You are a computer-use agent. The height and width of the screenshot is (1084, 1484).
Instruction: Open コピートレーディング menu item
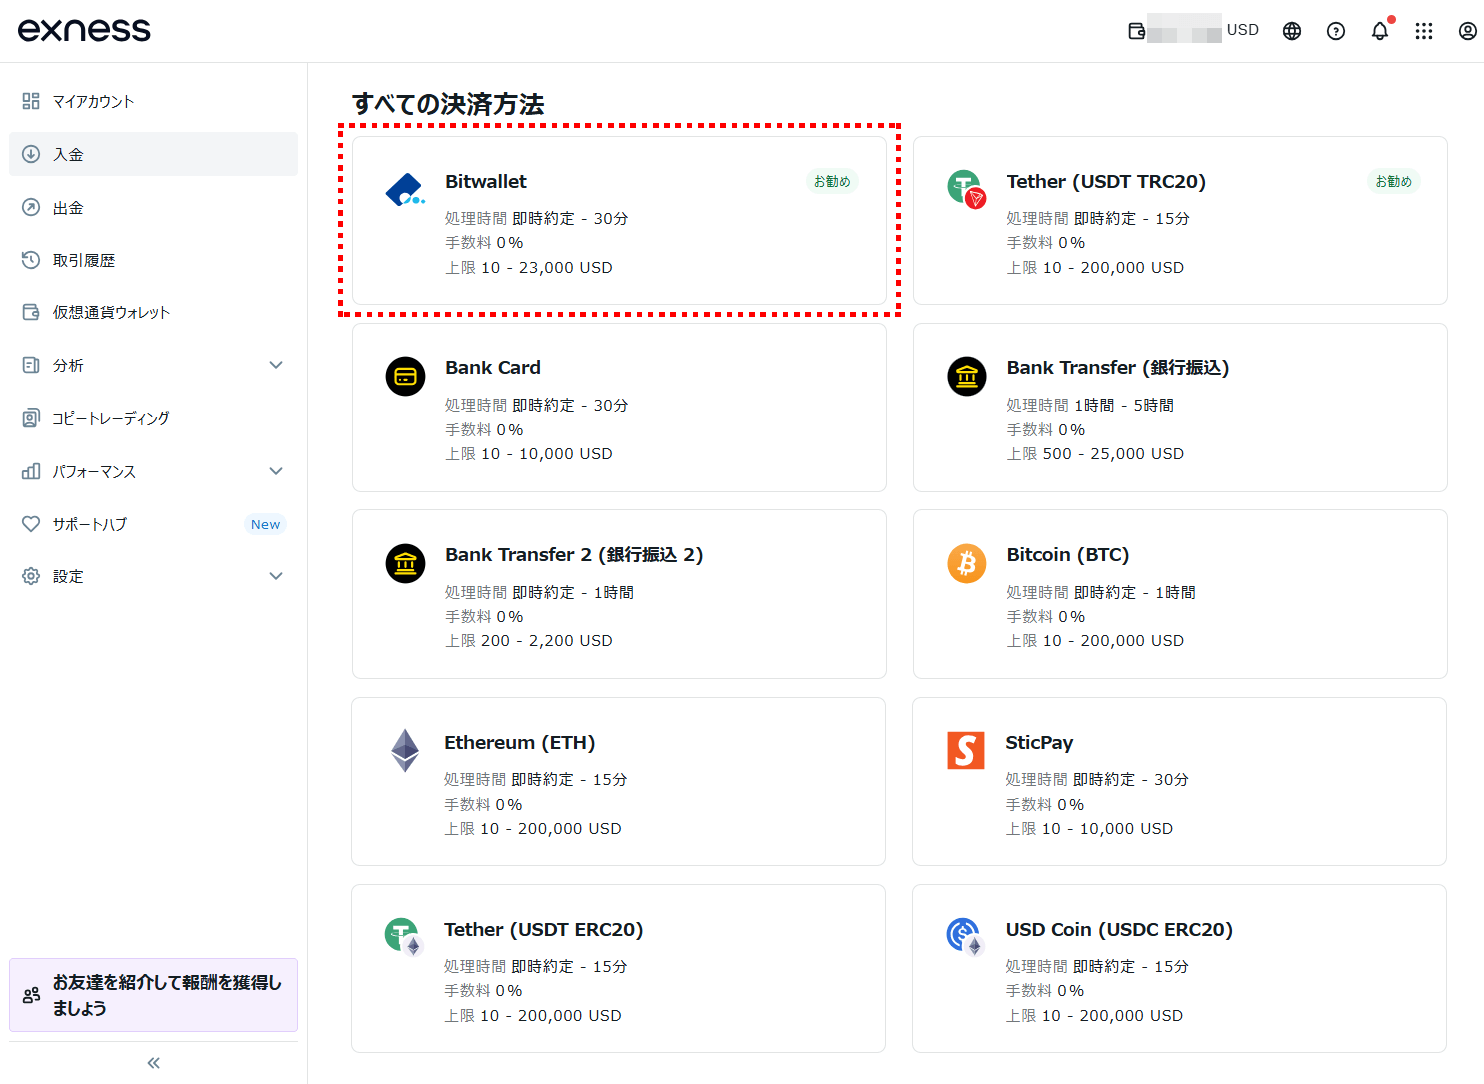coord(153,418)
